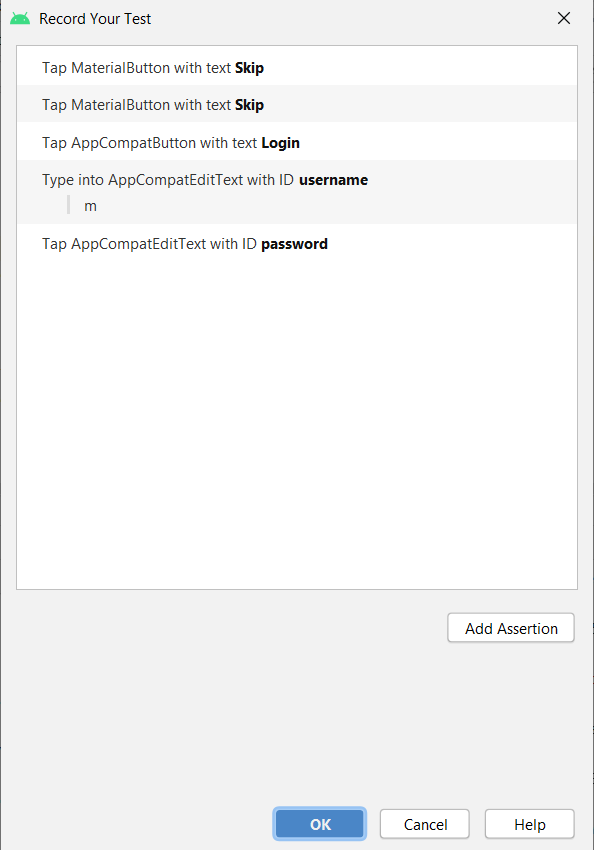The height and width of the screenshot is (850, 594).
Task: Select the second Tap MaterialButton Skip step
Action: (297, 105)
